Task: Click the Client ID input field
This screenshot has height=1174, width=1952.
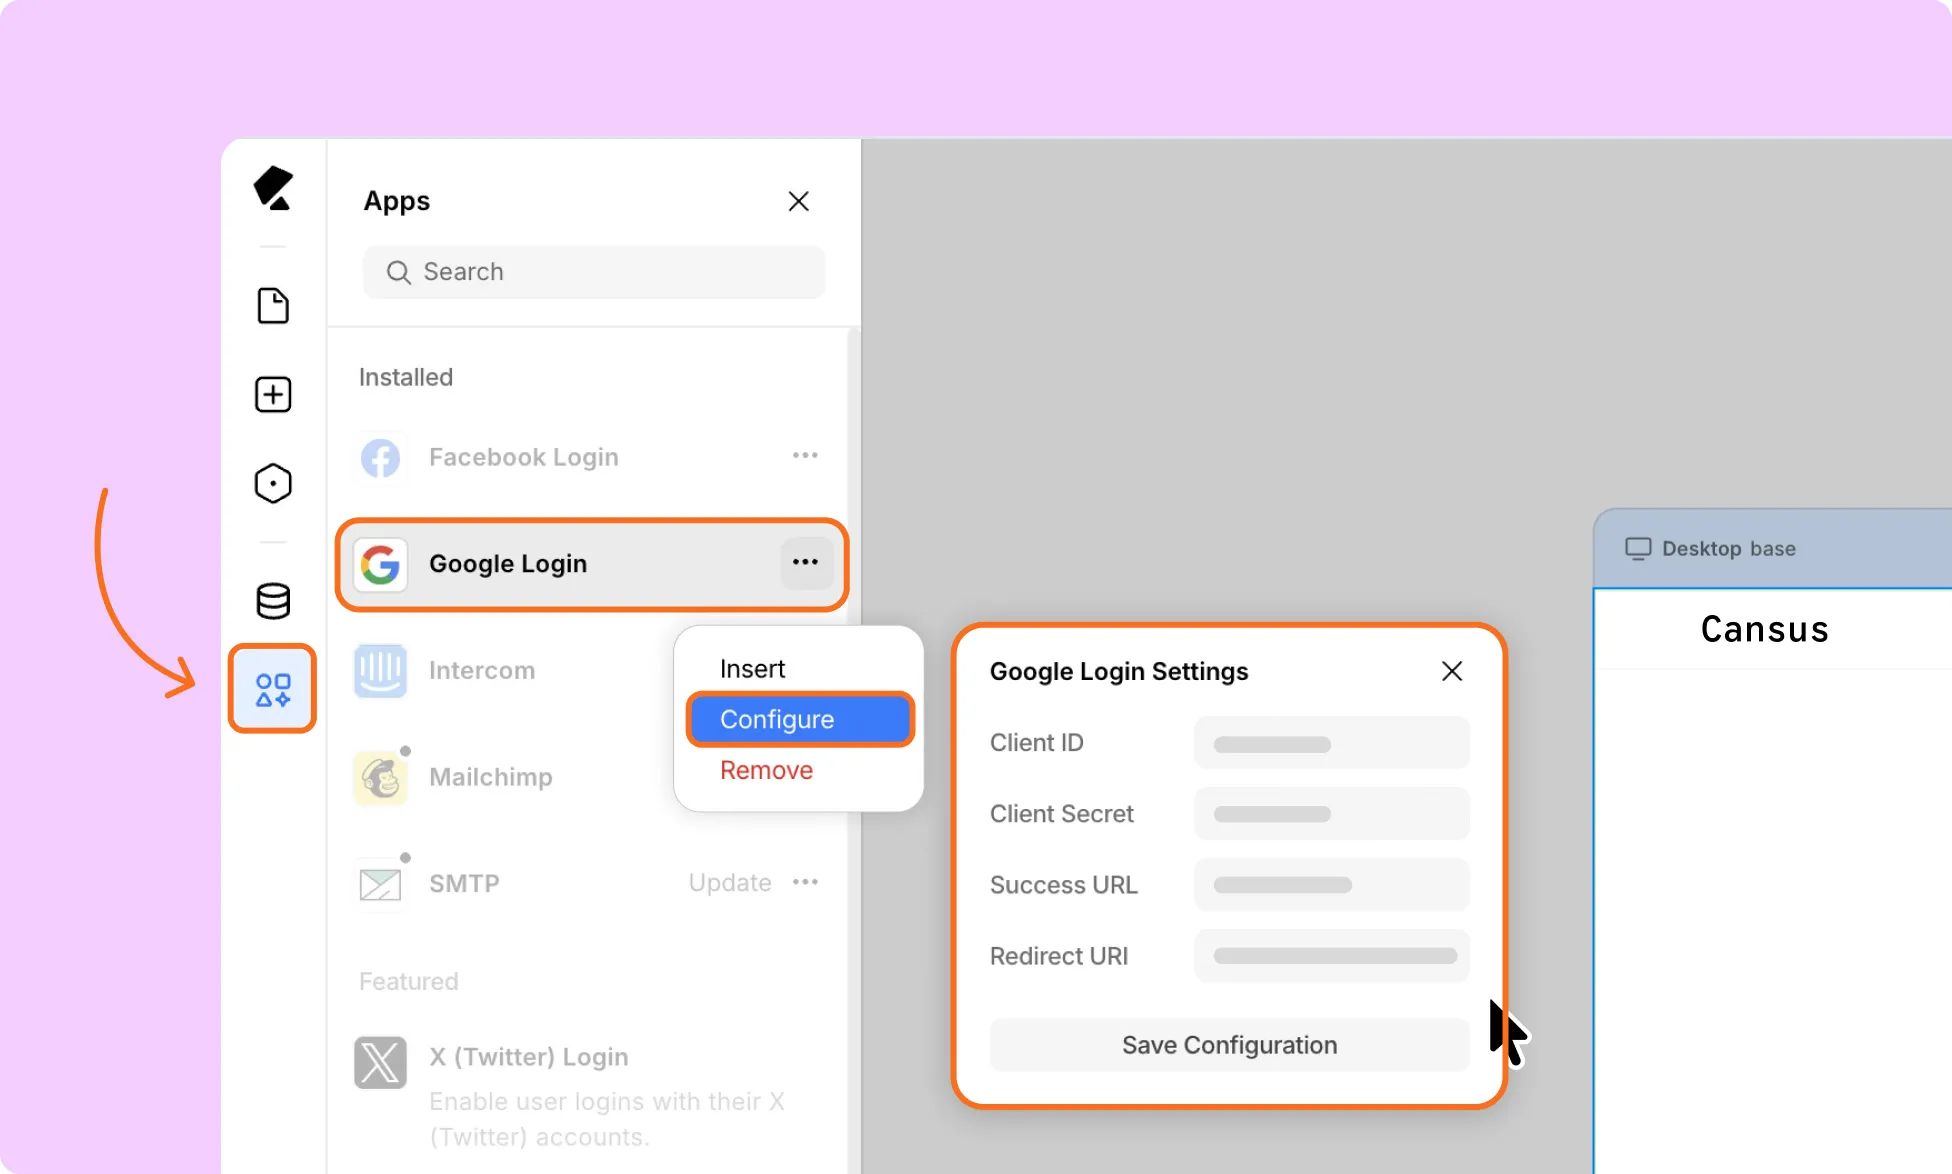Action: (x=1332, y=743)
